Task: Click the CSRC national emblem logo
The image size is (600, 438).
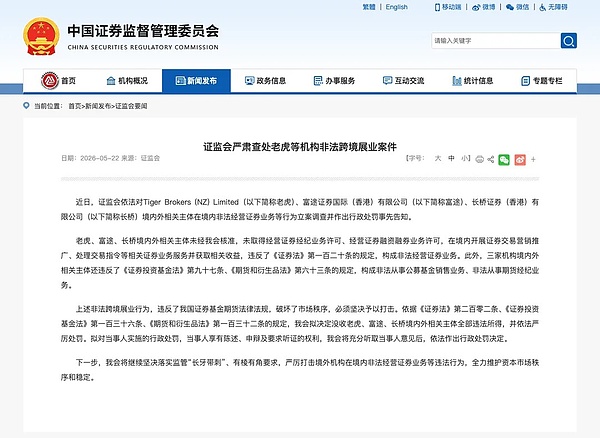Action: click(x=41, y=36)
